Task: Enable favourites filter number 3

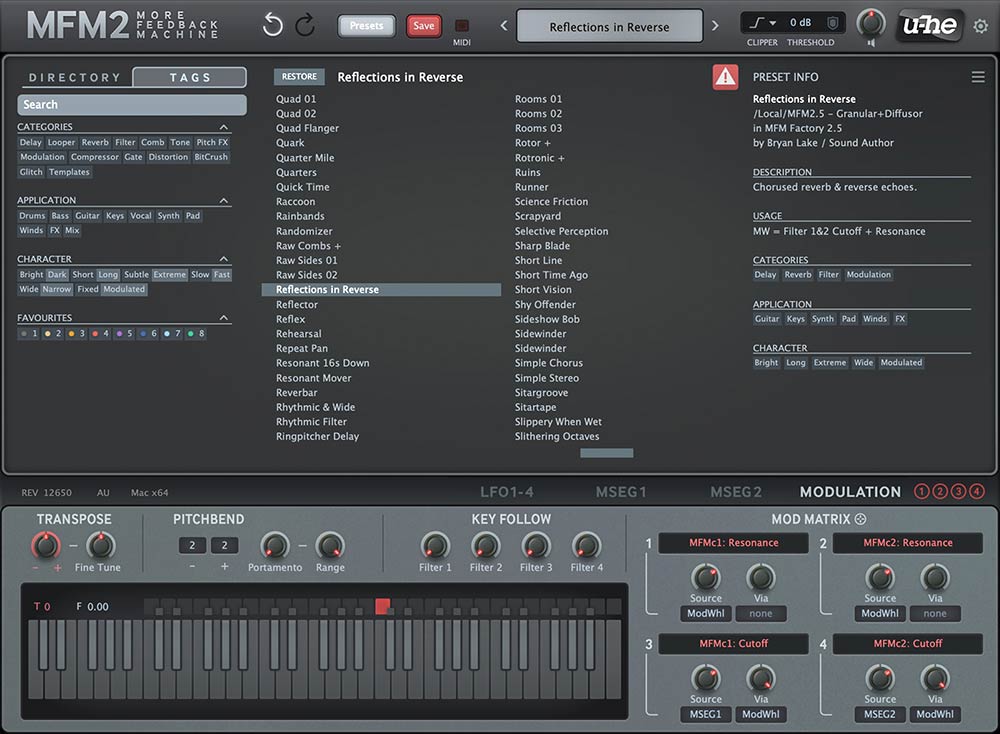Action: [x=76, y=333]
